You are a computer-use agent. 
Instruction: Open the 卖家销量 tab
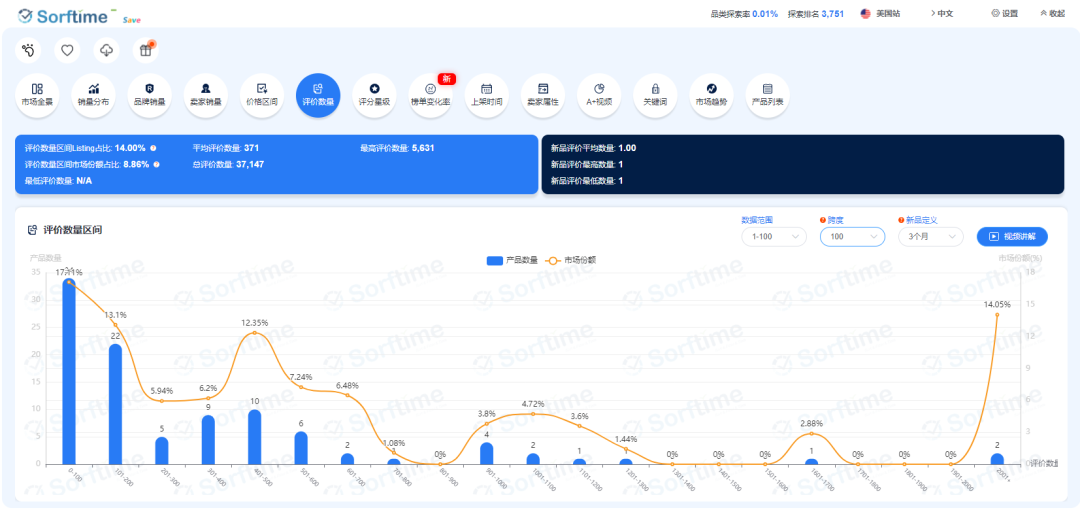click(206, 95)
